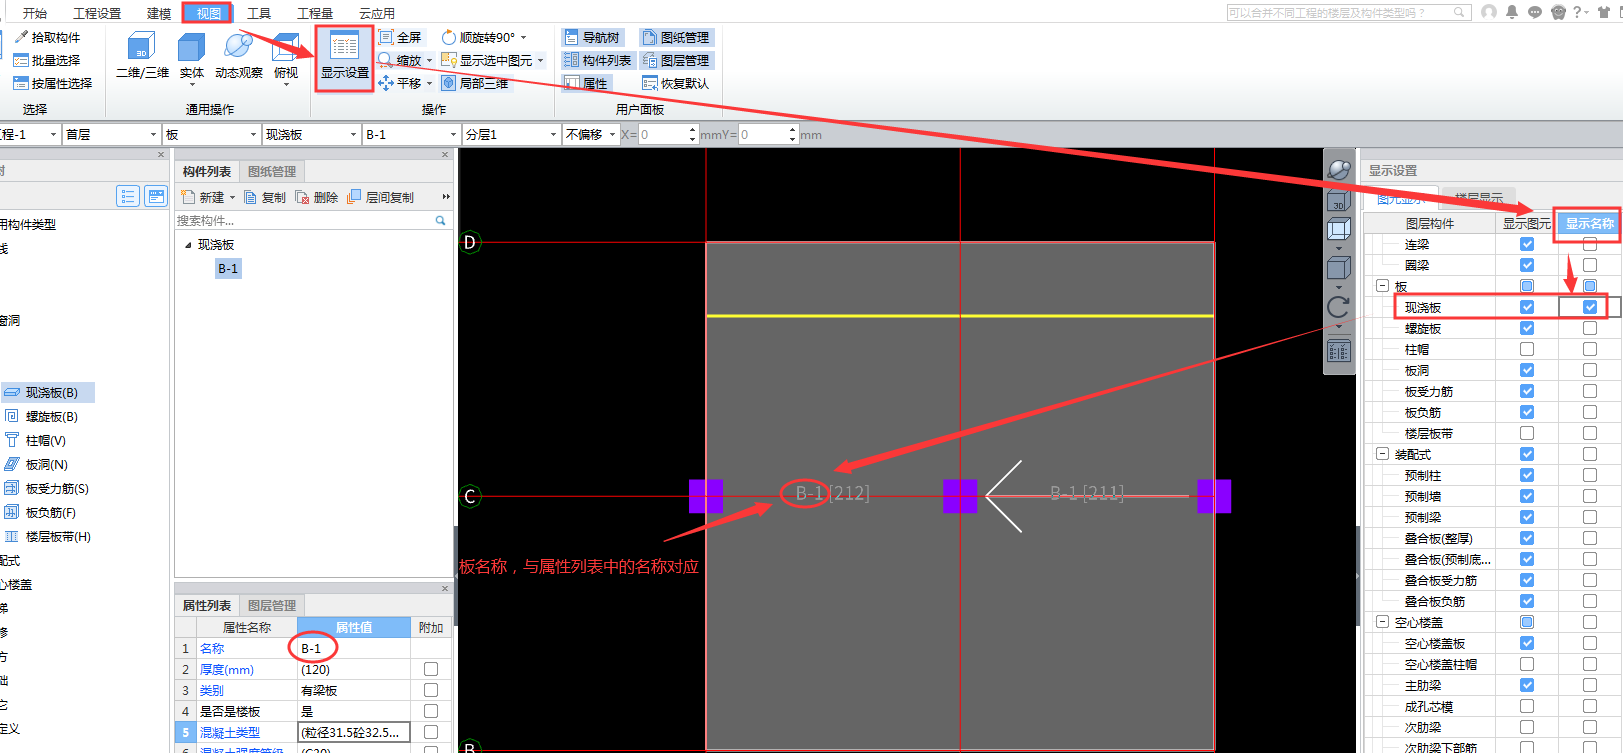Open 图层管理 layer management in ribbon
1623x753 pixels.
(676, 60)
